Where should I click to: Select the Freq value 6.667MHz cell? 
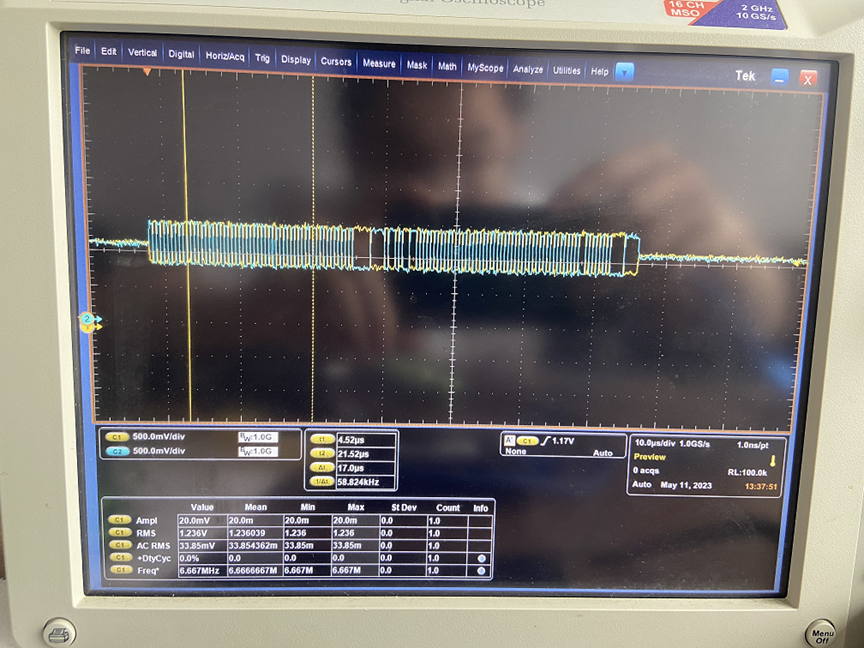tap(202, 570)
